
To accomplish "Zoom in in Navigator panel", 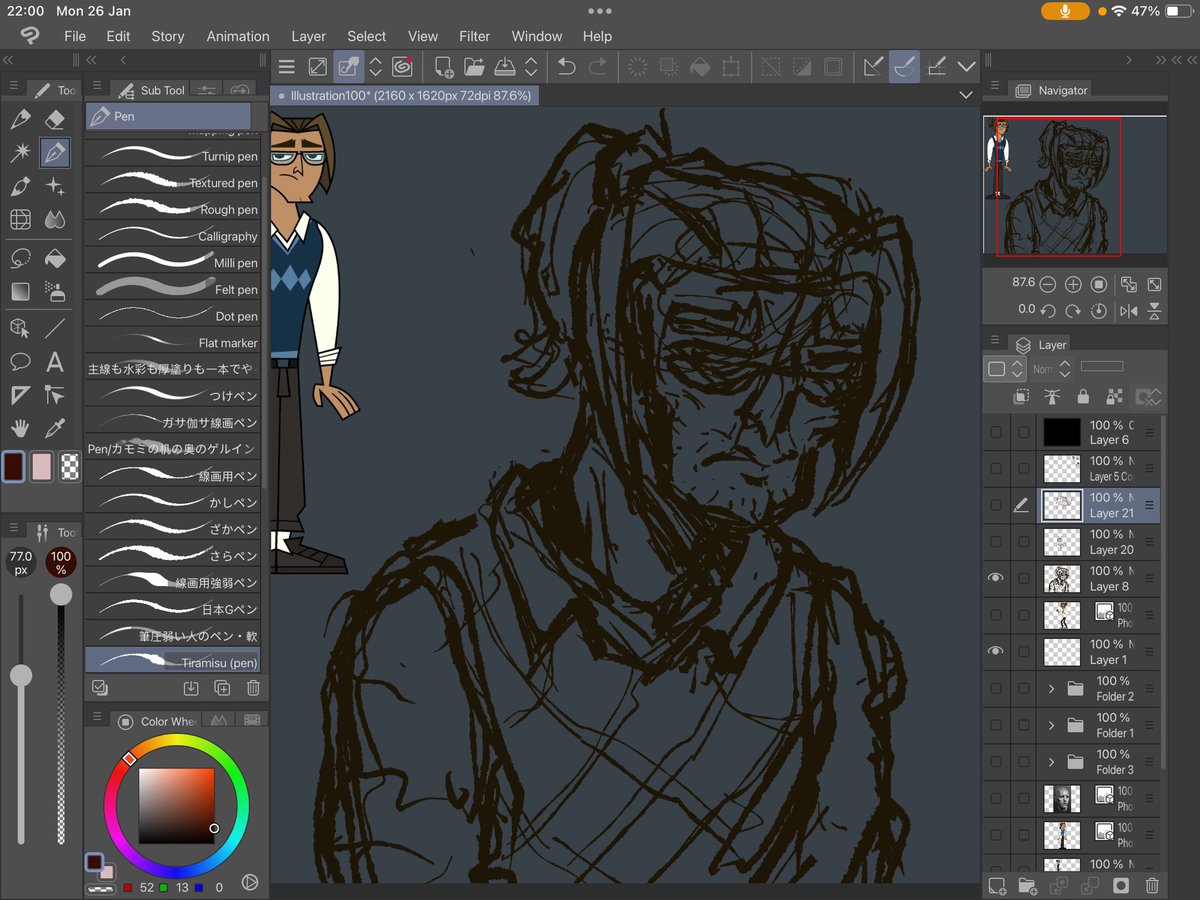I will 1073,284.
